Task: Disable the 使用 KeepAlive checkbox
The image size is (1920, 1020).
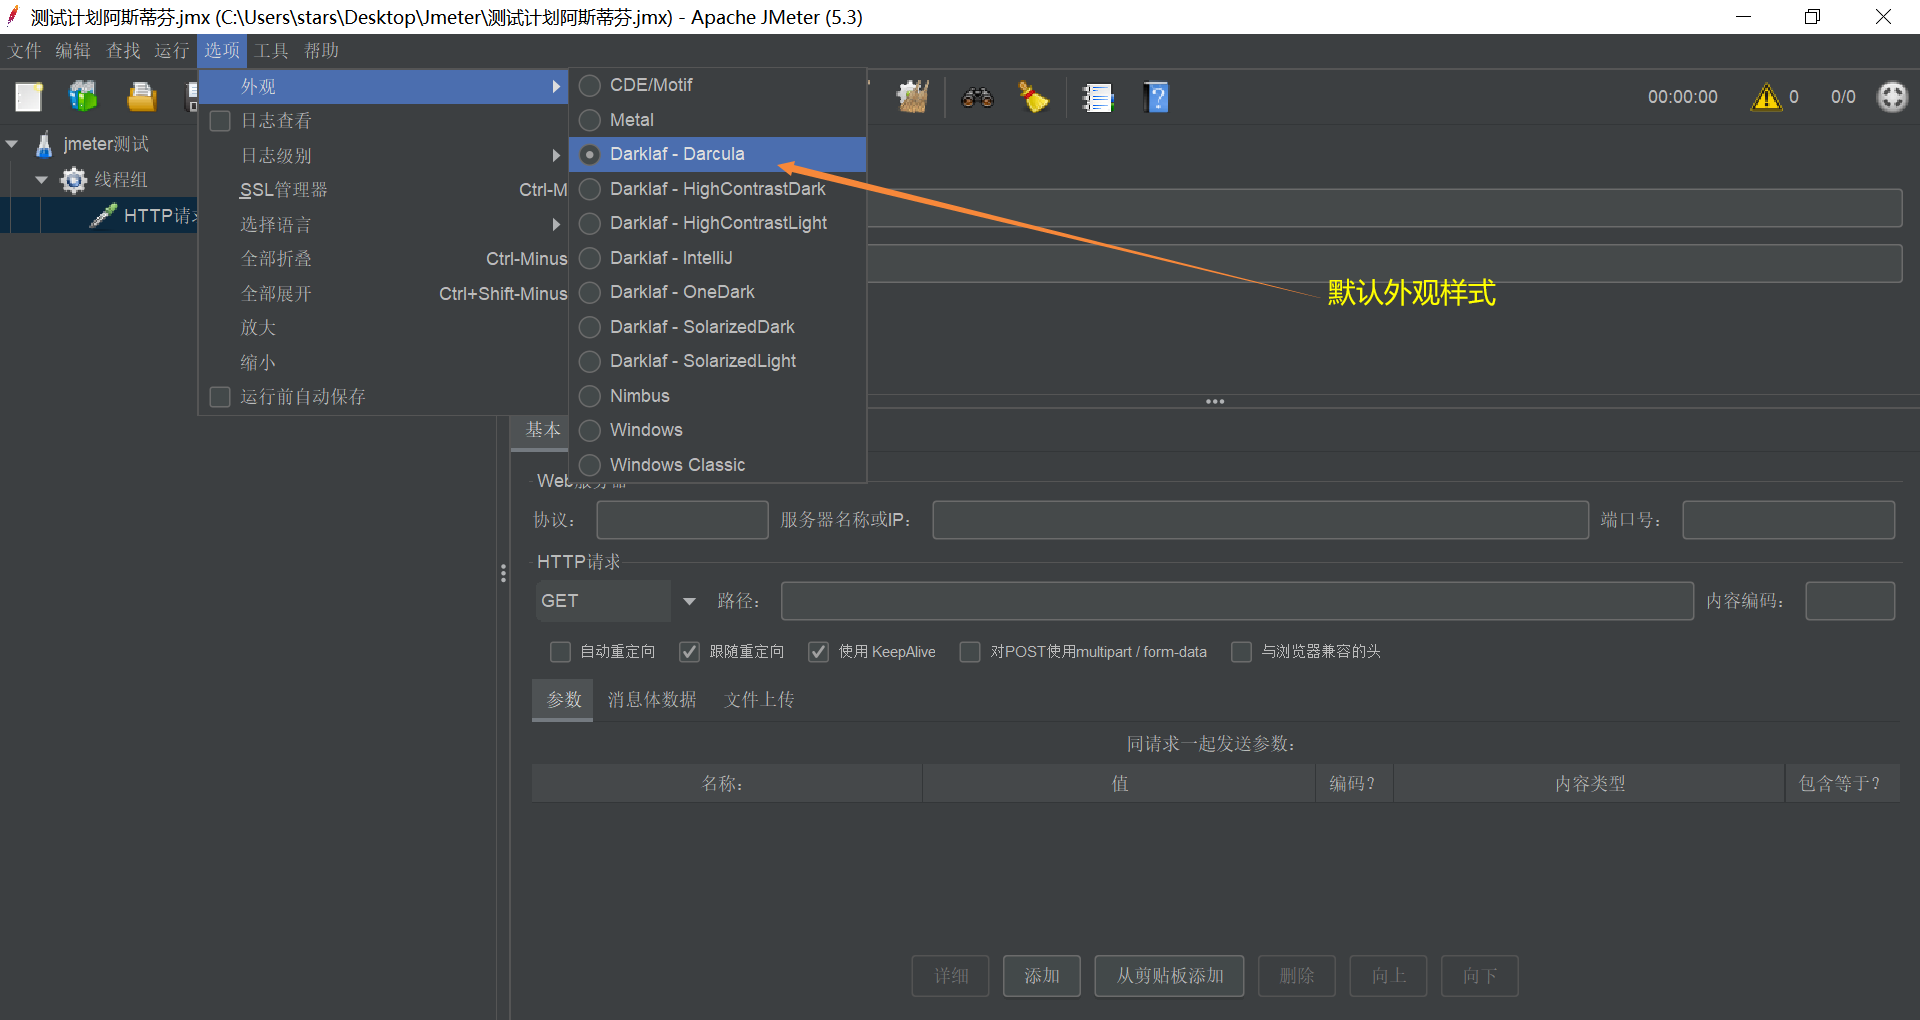Action: (x=818, y=651)
